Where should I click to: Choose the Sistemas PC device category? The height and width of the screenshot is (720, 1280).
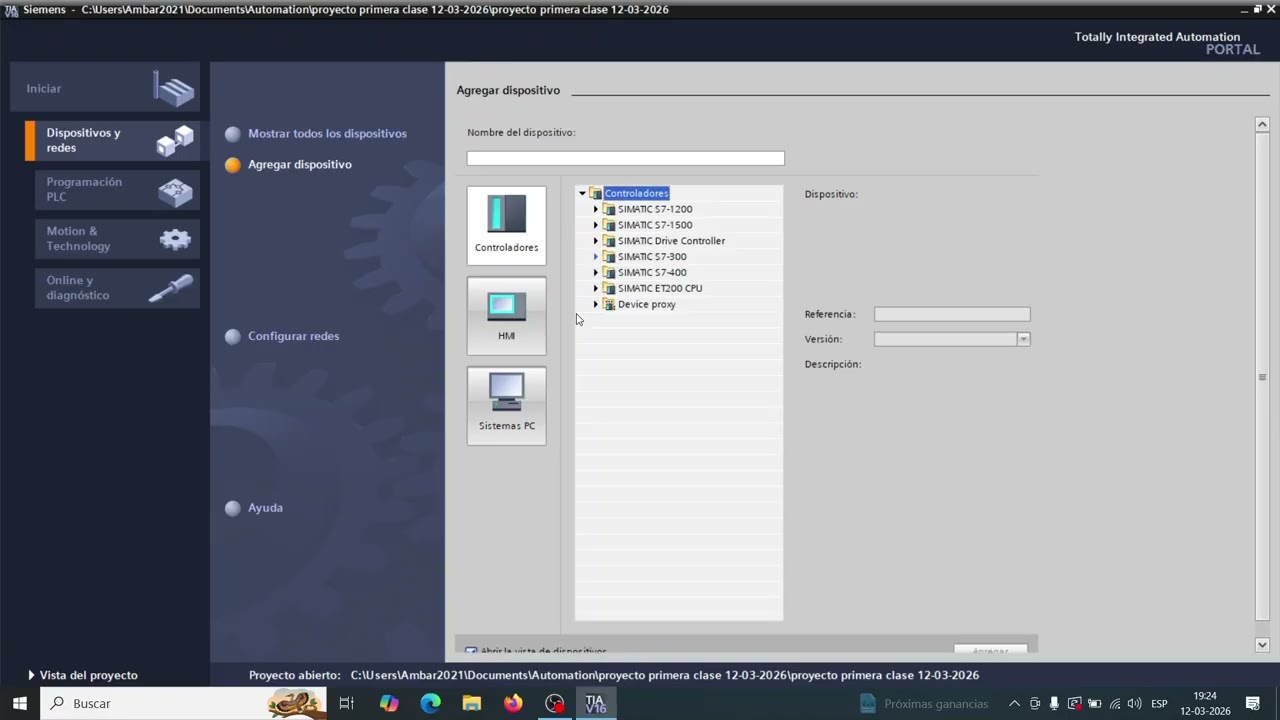click(x=506, y=405)
